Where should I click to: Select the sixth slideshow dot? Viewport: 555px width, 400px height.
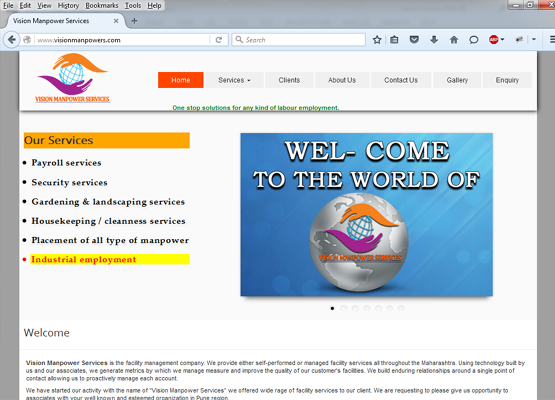click(x=390, y=308)
